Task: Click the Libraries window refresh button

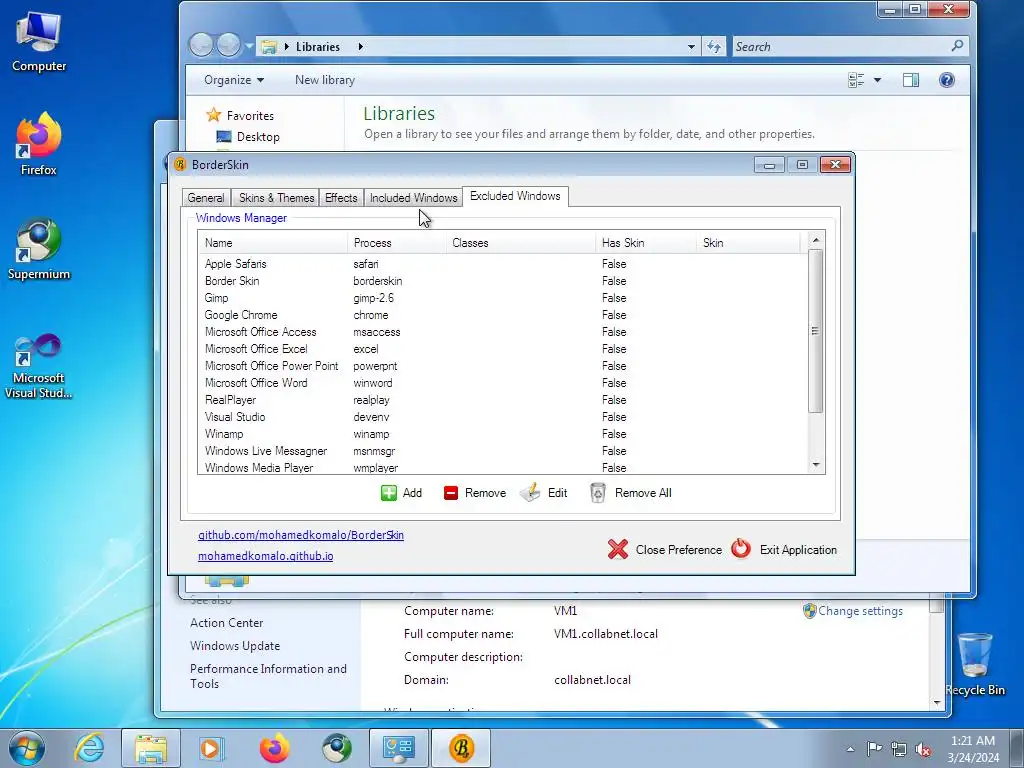Action: [x=714, y=46]
